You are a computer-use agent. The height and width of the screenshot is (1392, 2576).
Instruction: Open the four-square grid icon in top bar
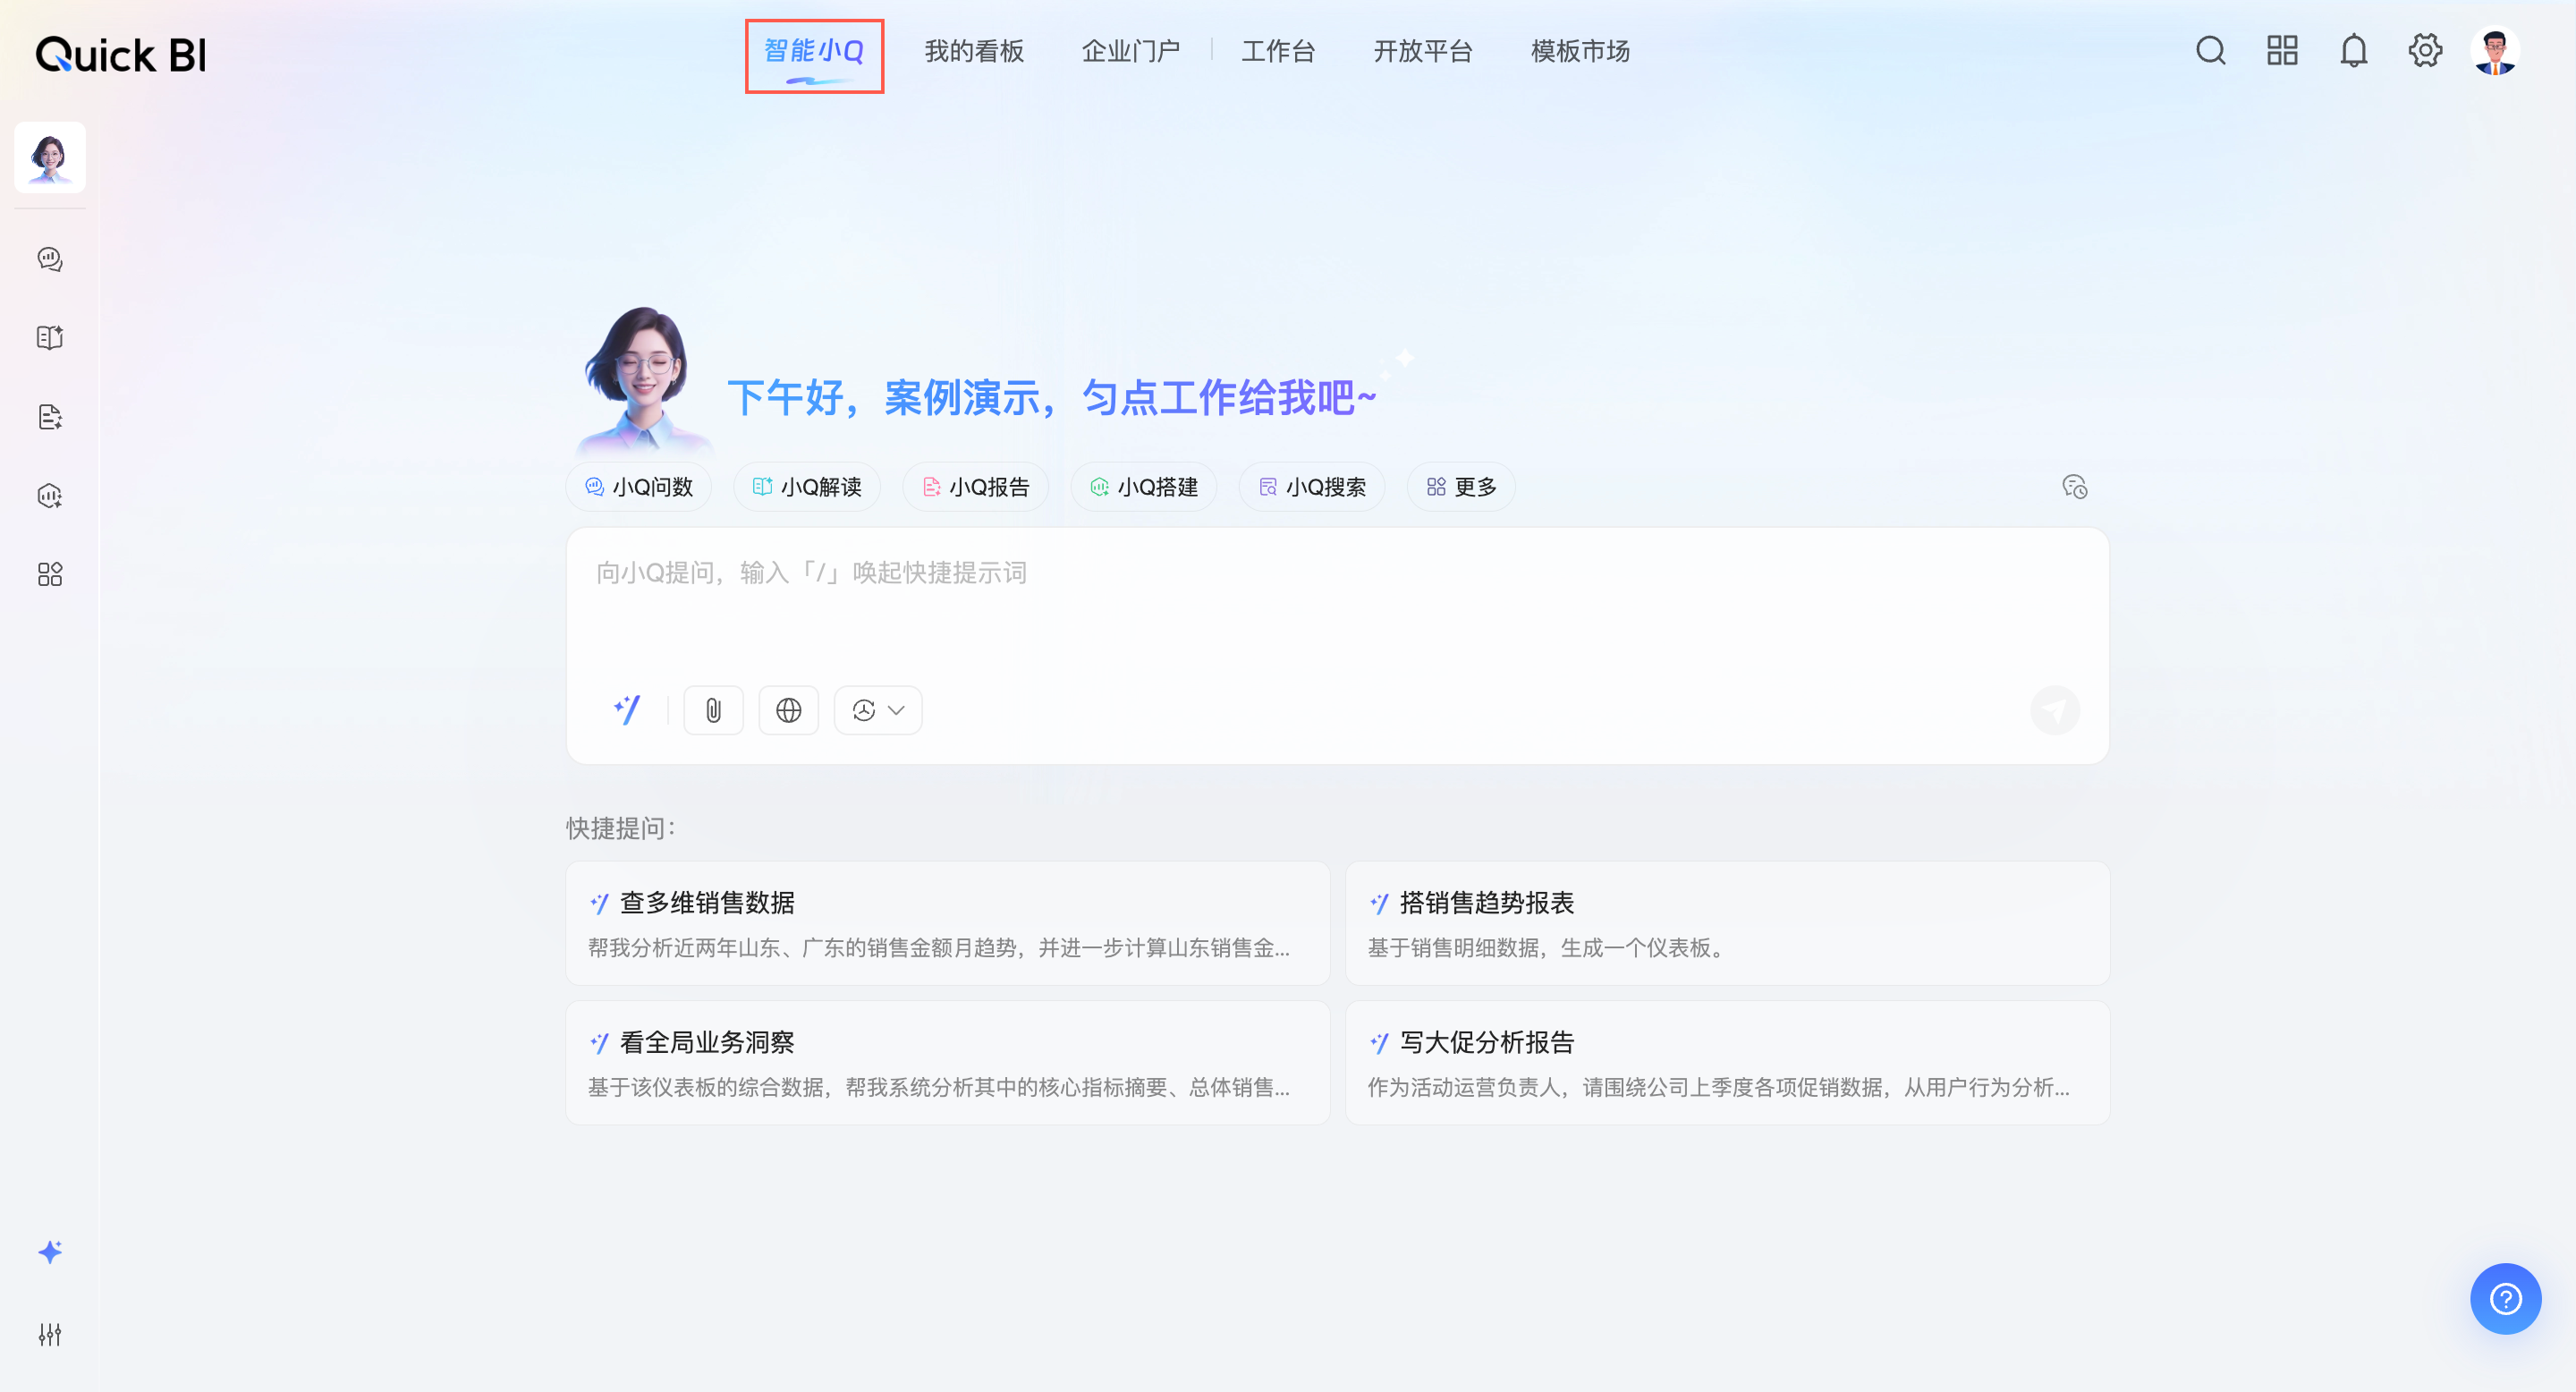pyautogui.click(x=2282, y=50)
